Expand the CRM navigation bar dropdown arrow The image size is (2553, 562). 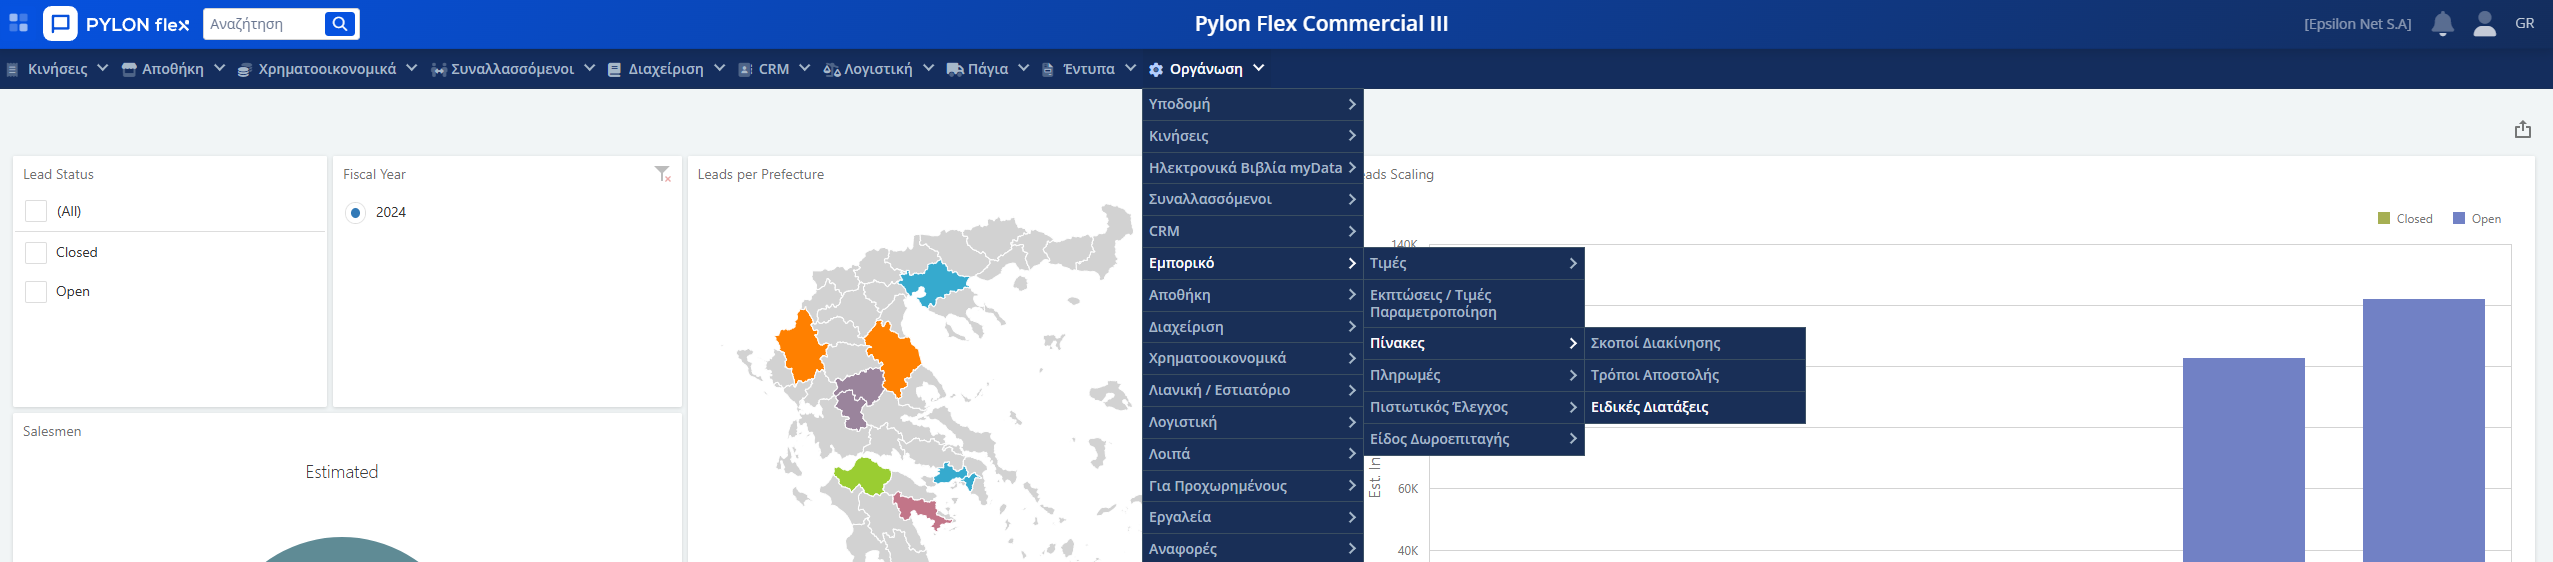coord(804,68)
